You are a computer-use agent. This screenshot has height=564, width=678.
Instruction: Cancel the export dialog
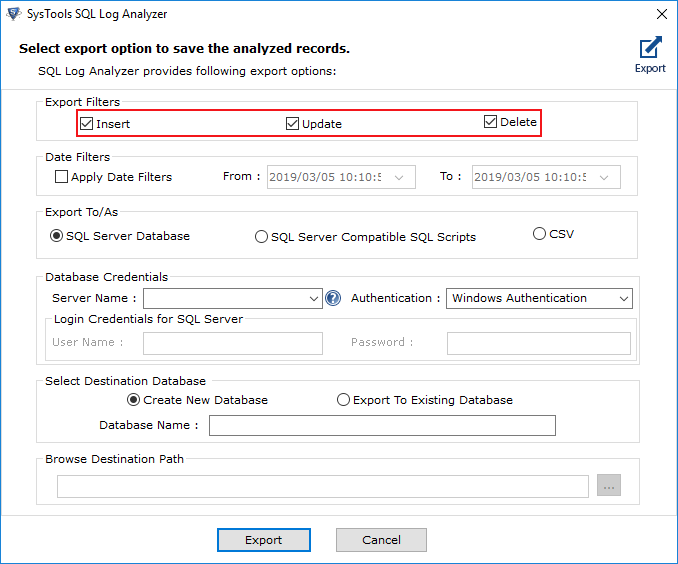point(381,540)
